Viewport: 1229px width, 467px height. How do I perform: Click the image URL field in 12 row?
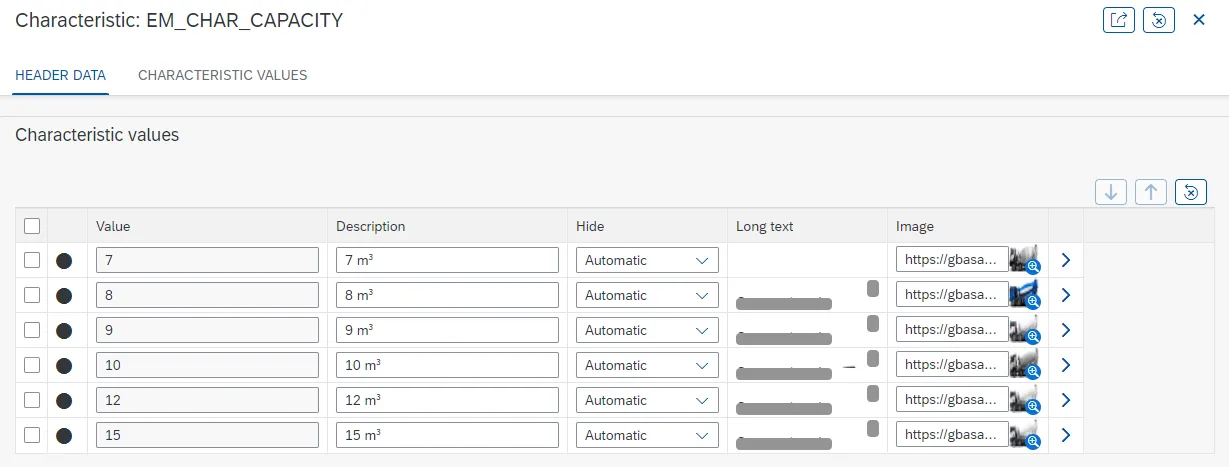pos(951,400)
